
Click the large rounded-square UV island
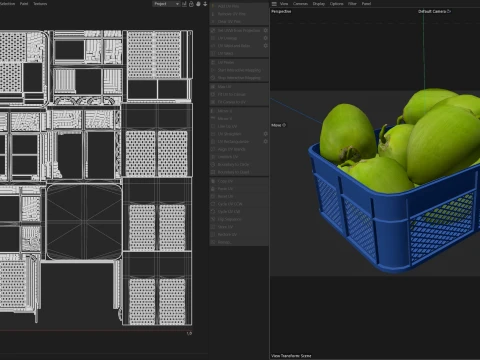pos(84,222)
